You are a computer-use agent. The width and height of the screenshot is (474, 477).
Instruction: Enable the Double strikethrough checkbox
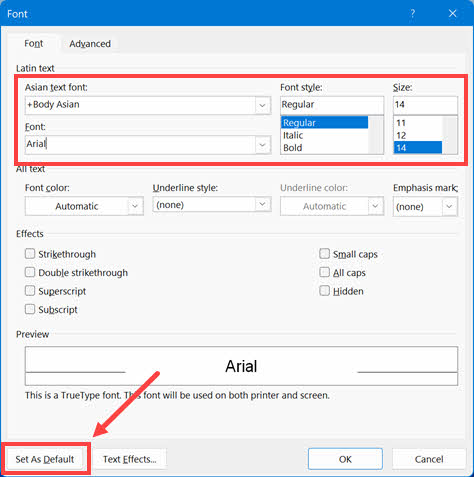tap(30, 272)
